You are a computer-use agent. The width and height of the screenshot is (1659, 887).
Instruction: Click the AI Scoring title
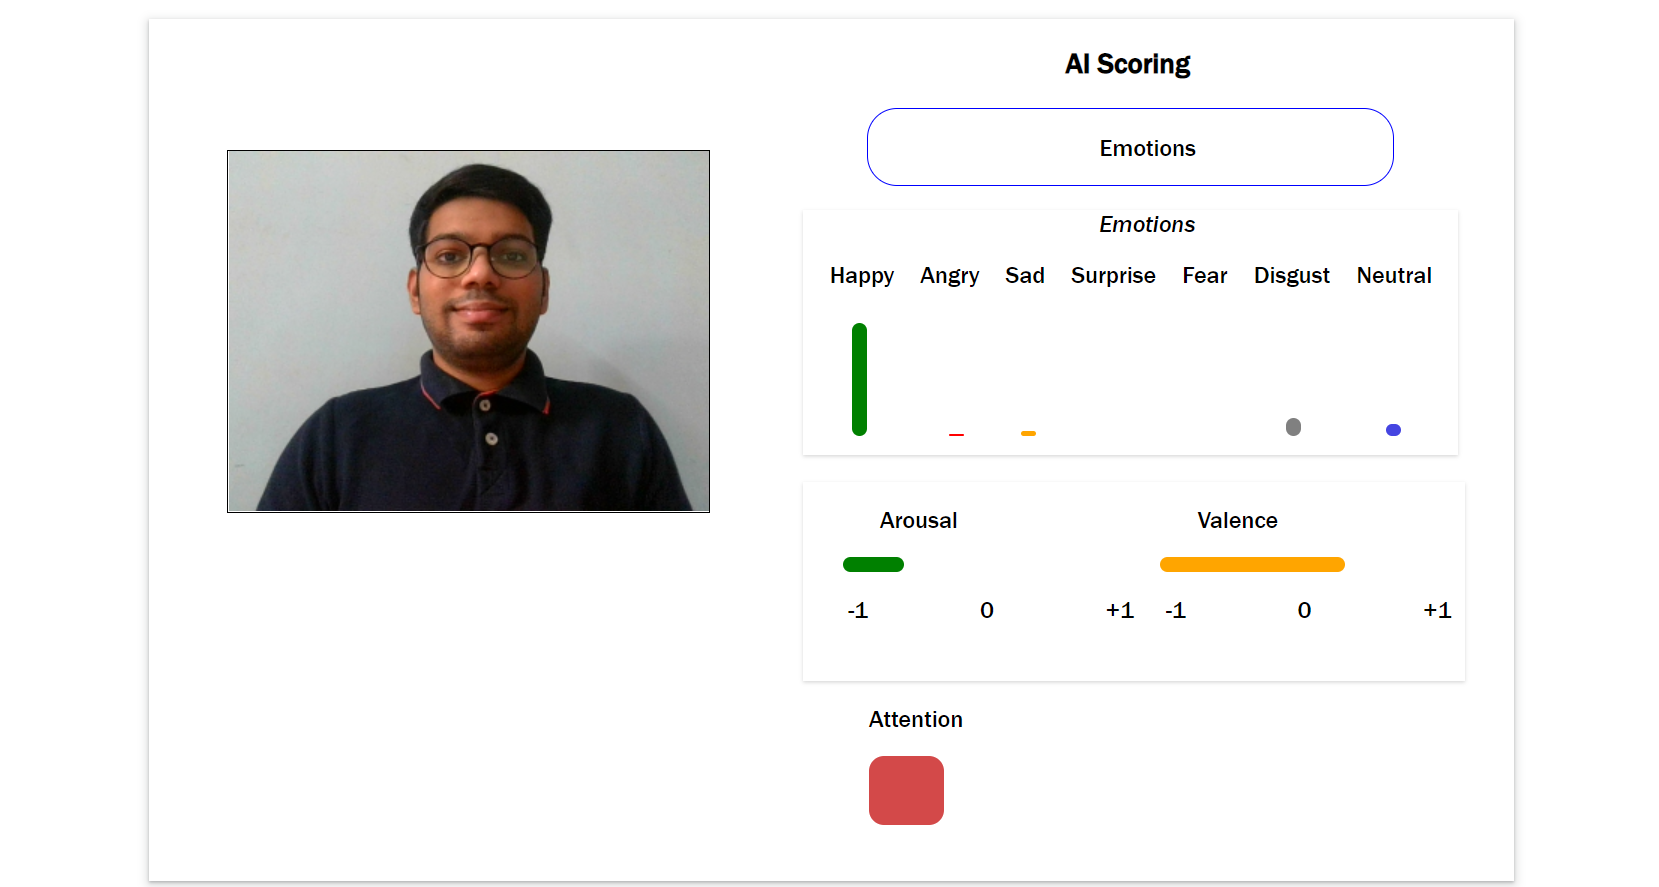click(x=1128, y=63)
